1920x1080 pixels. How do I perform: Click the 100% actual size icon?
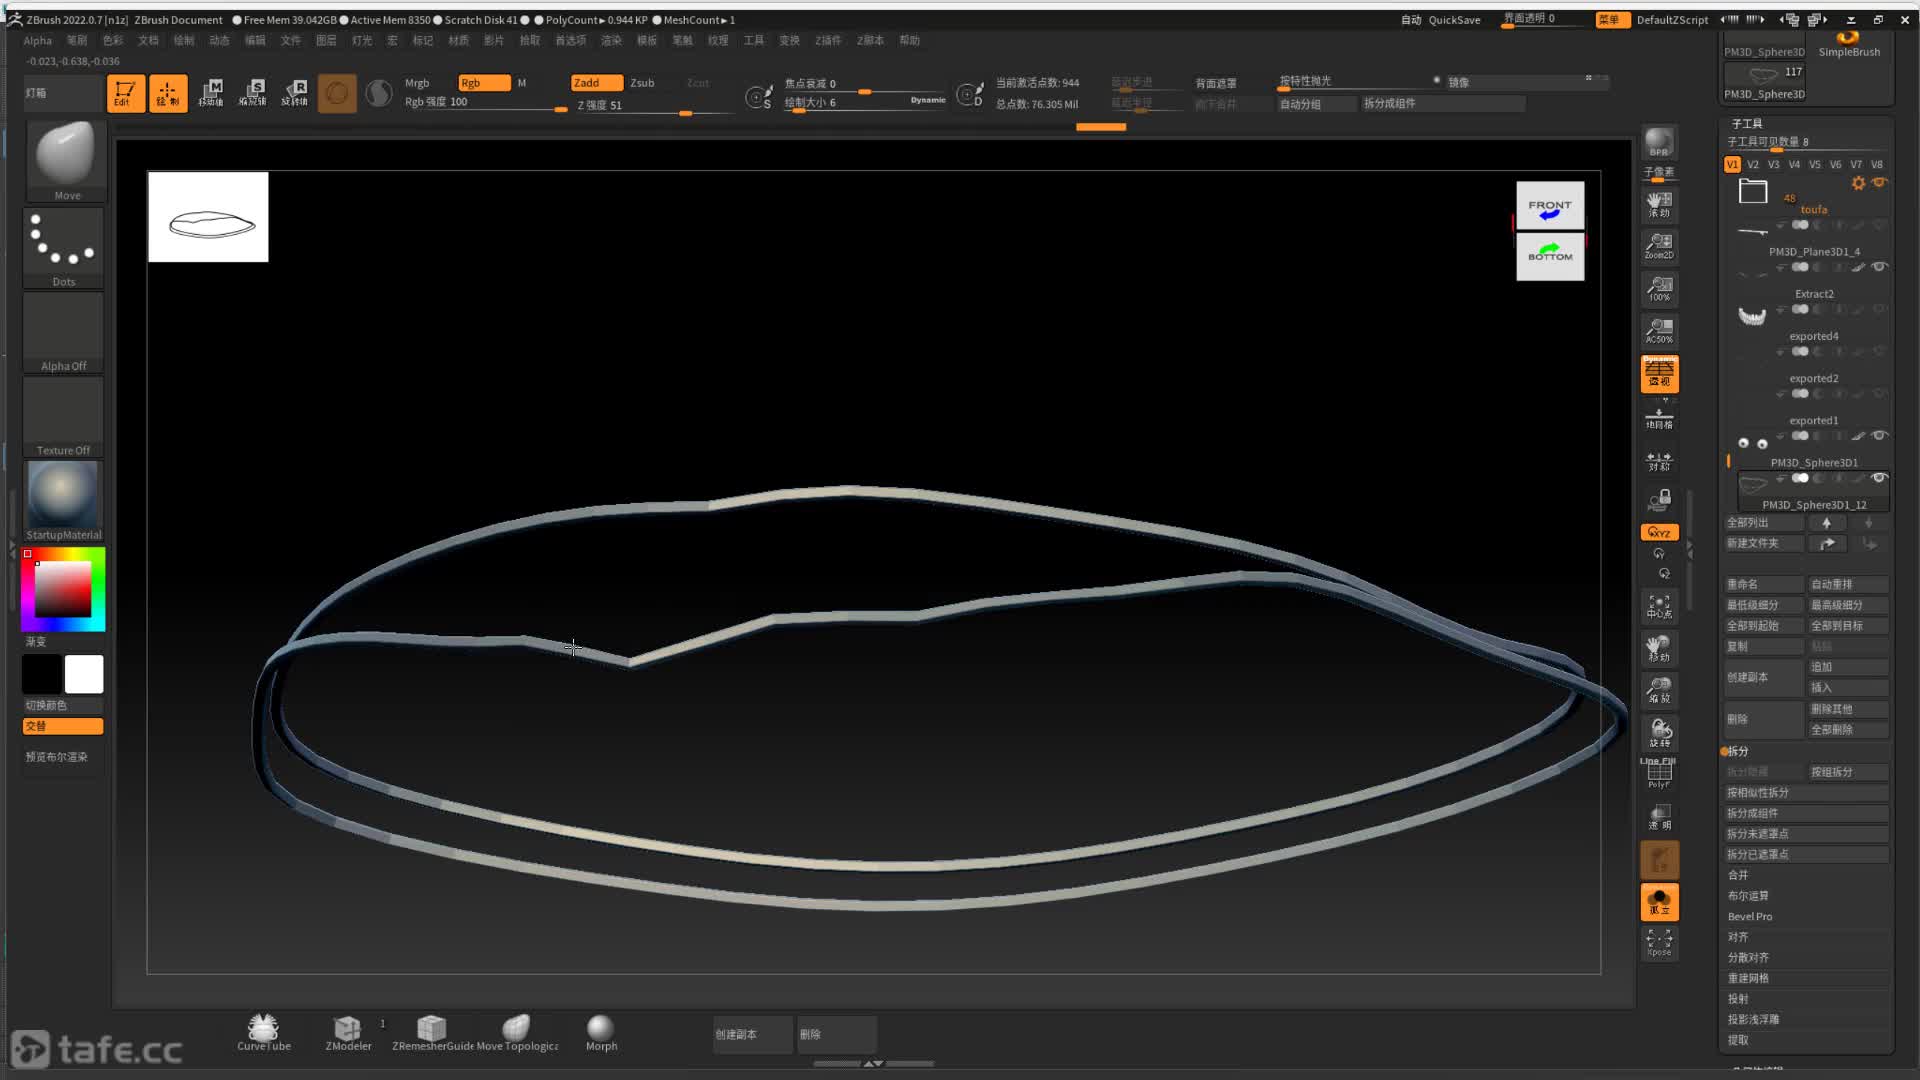pos(1659,289)
